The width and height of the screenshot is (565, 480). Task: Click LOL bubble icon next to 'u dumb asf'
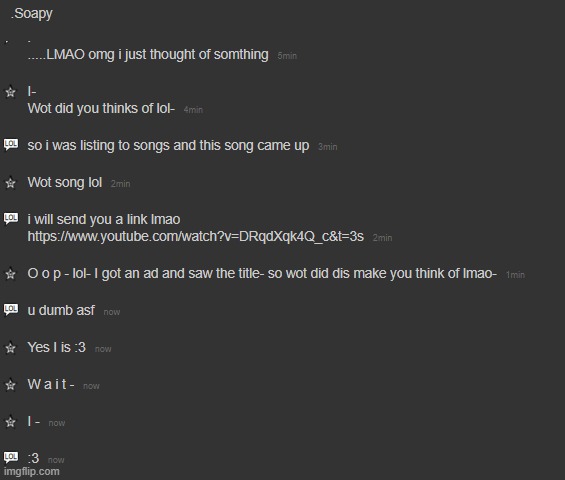point(11,310)
